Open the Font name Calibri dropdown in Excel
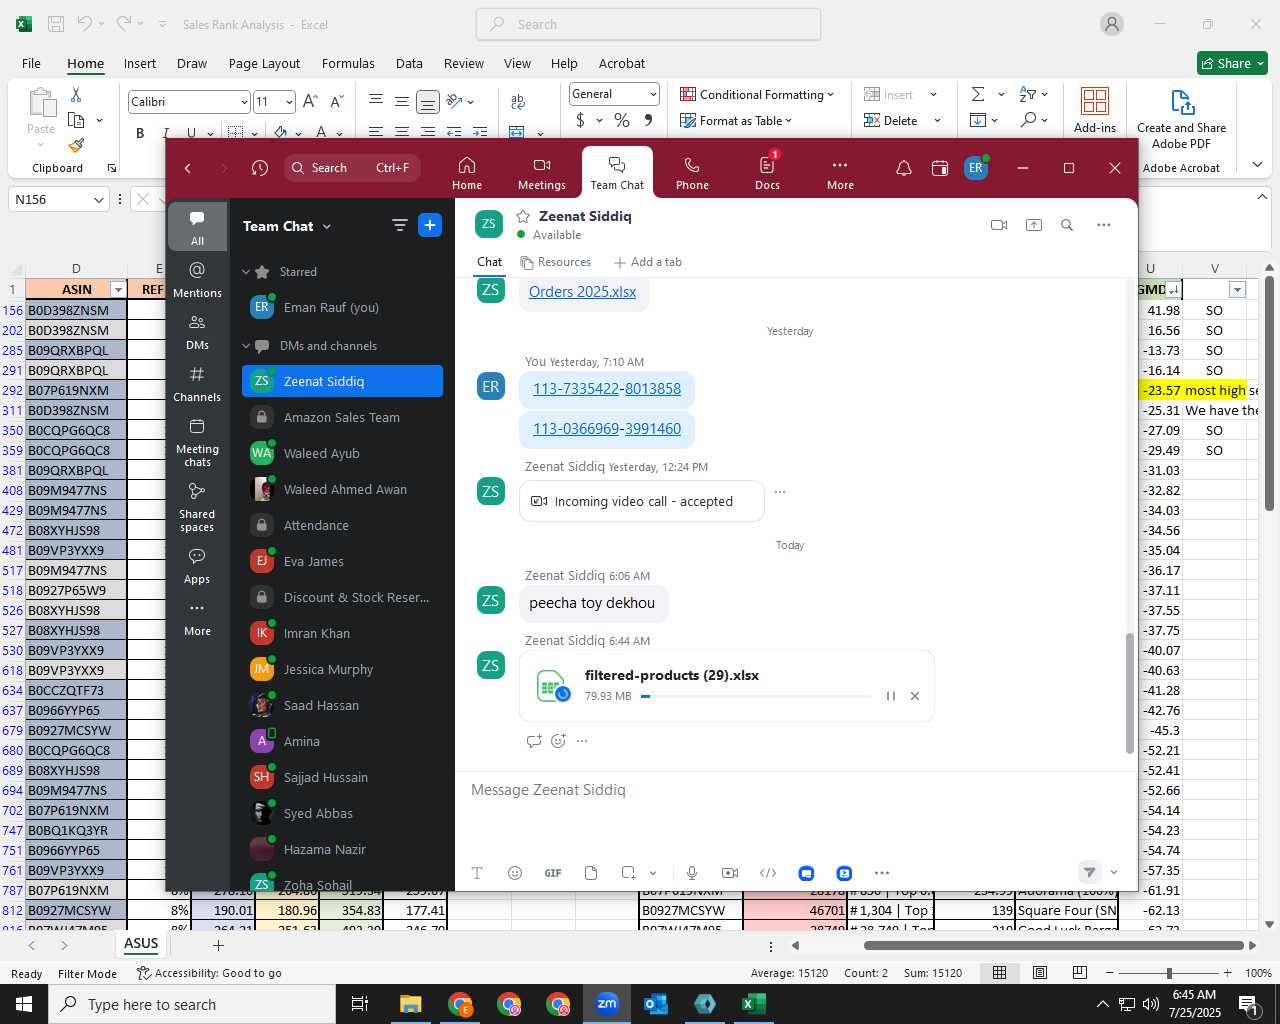The height and width of the screenshot is (1024, 1280). click(243, 102)
